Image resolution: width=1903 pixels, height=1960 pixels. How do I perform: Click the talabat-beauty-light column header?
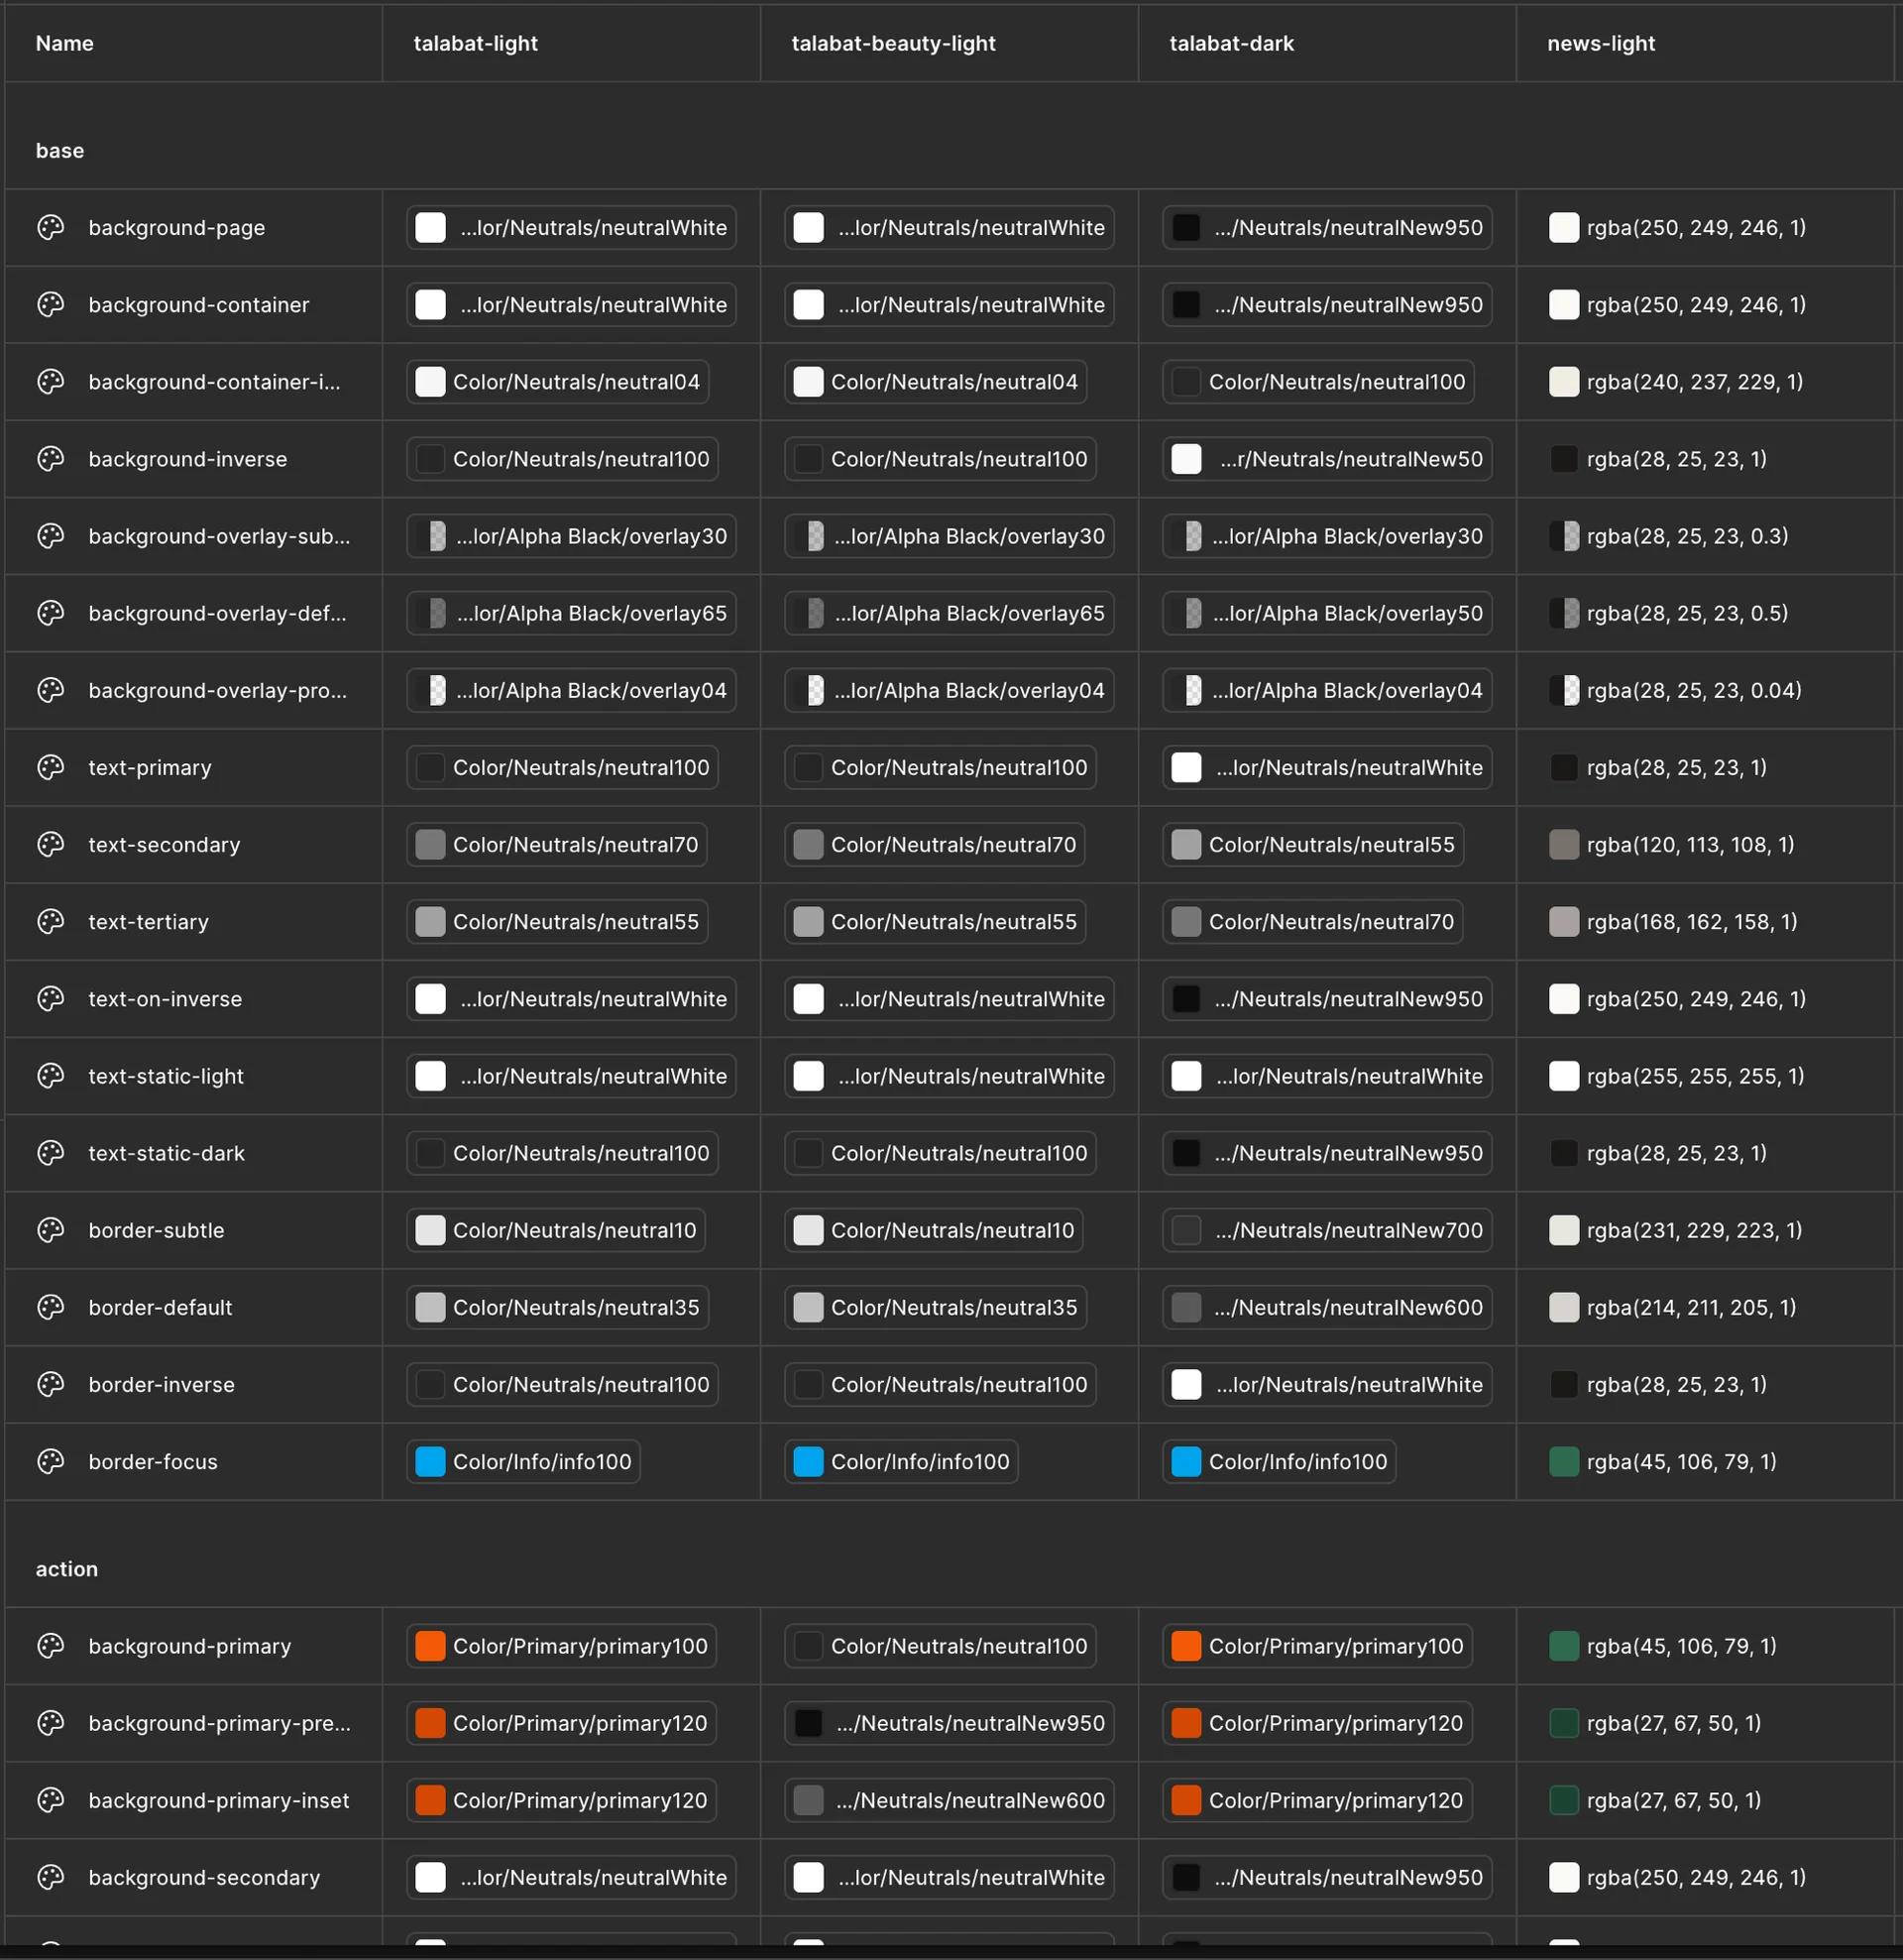(x=893, y=43)
